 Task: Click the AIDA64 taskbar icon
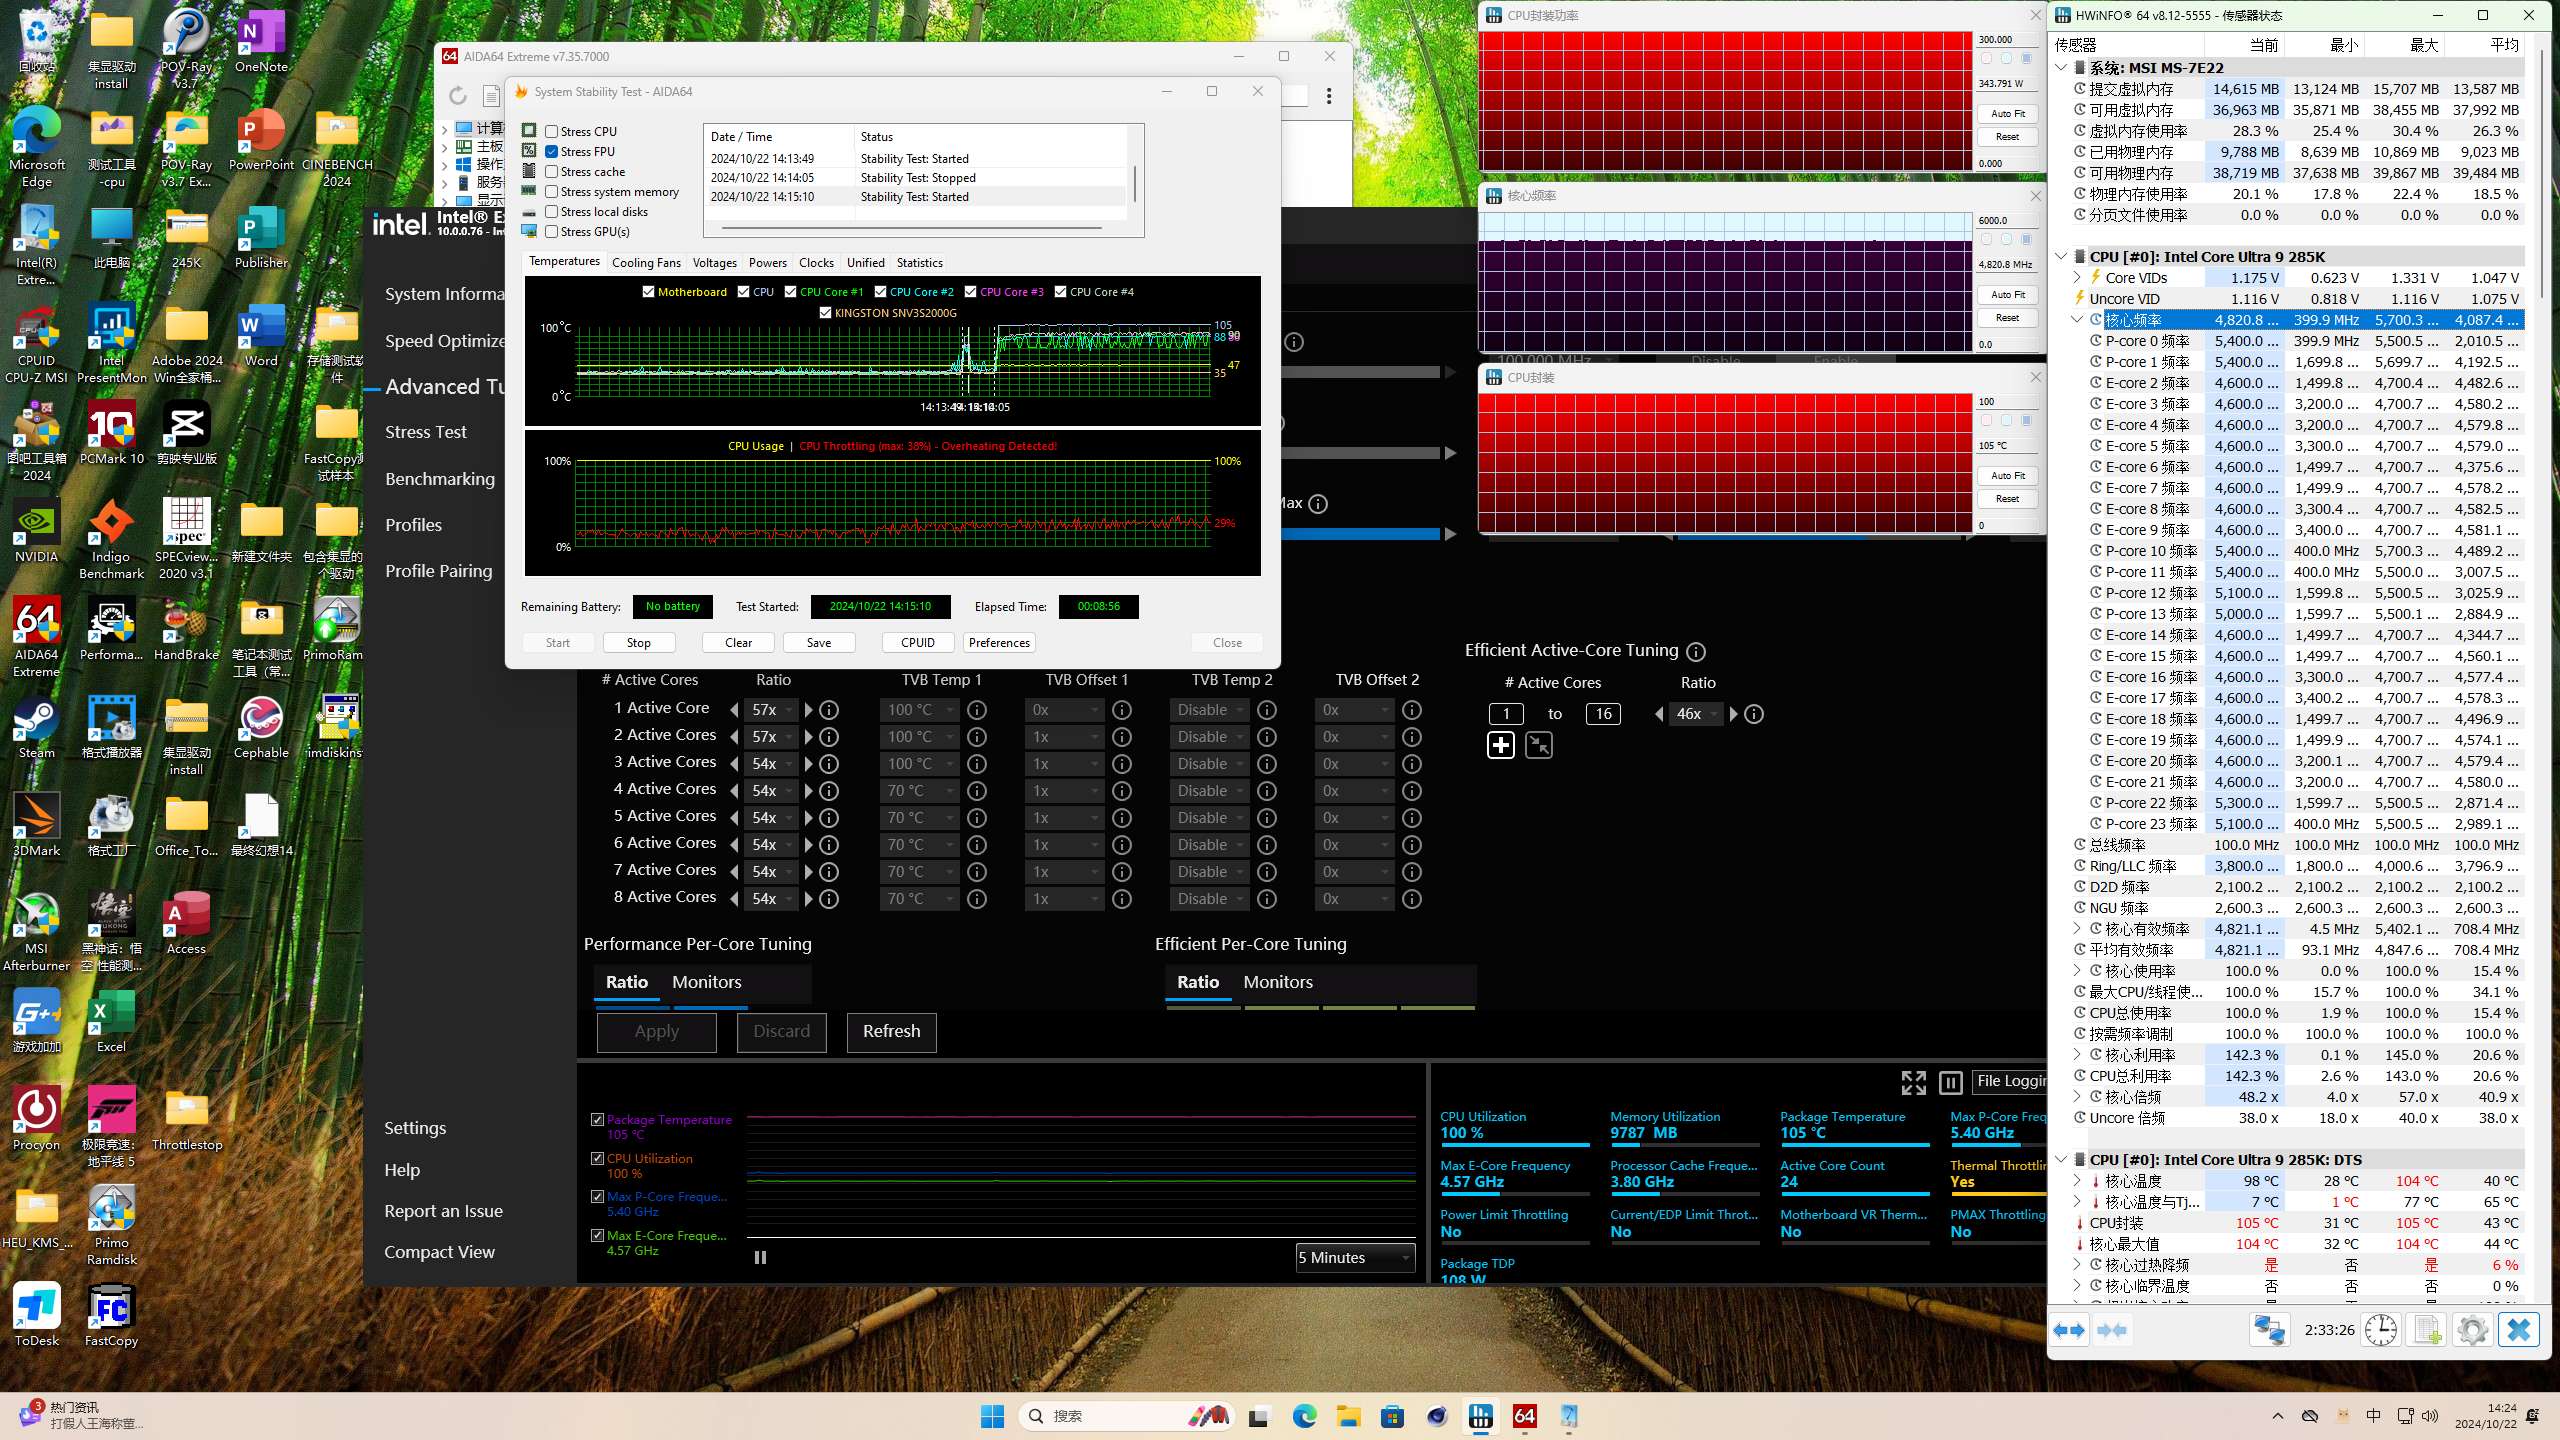(x=1524, y=1416)
